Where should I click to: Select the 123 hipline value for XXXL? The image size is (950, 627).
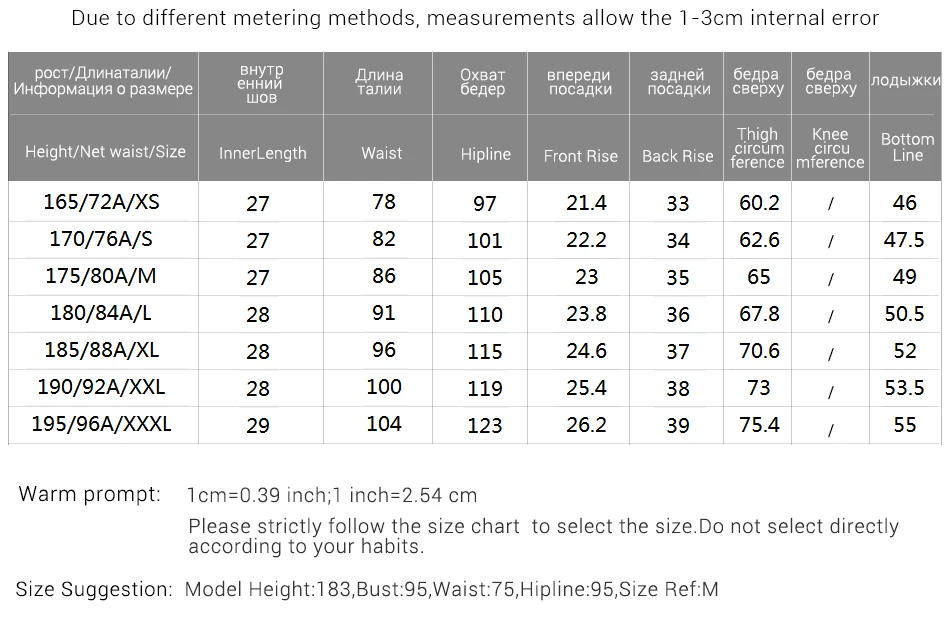[485, 425]
